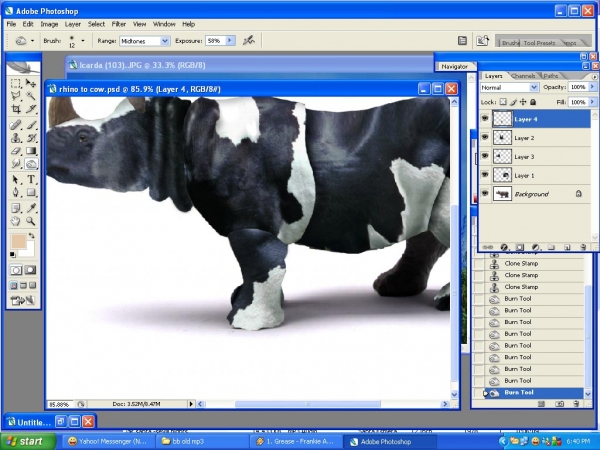Open the Image menu

coord(49,24)
